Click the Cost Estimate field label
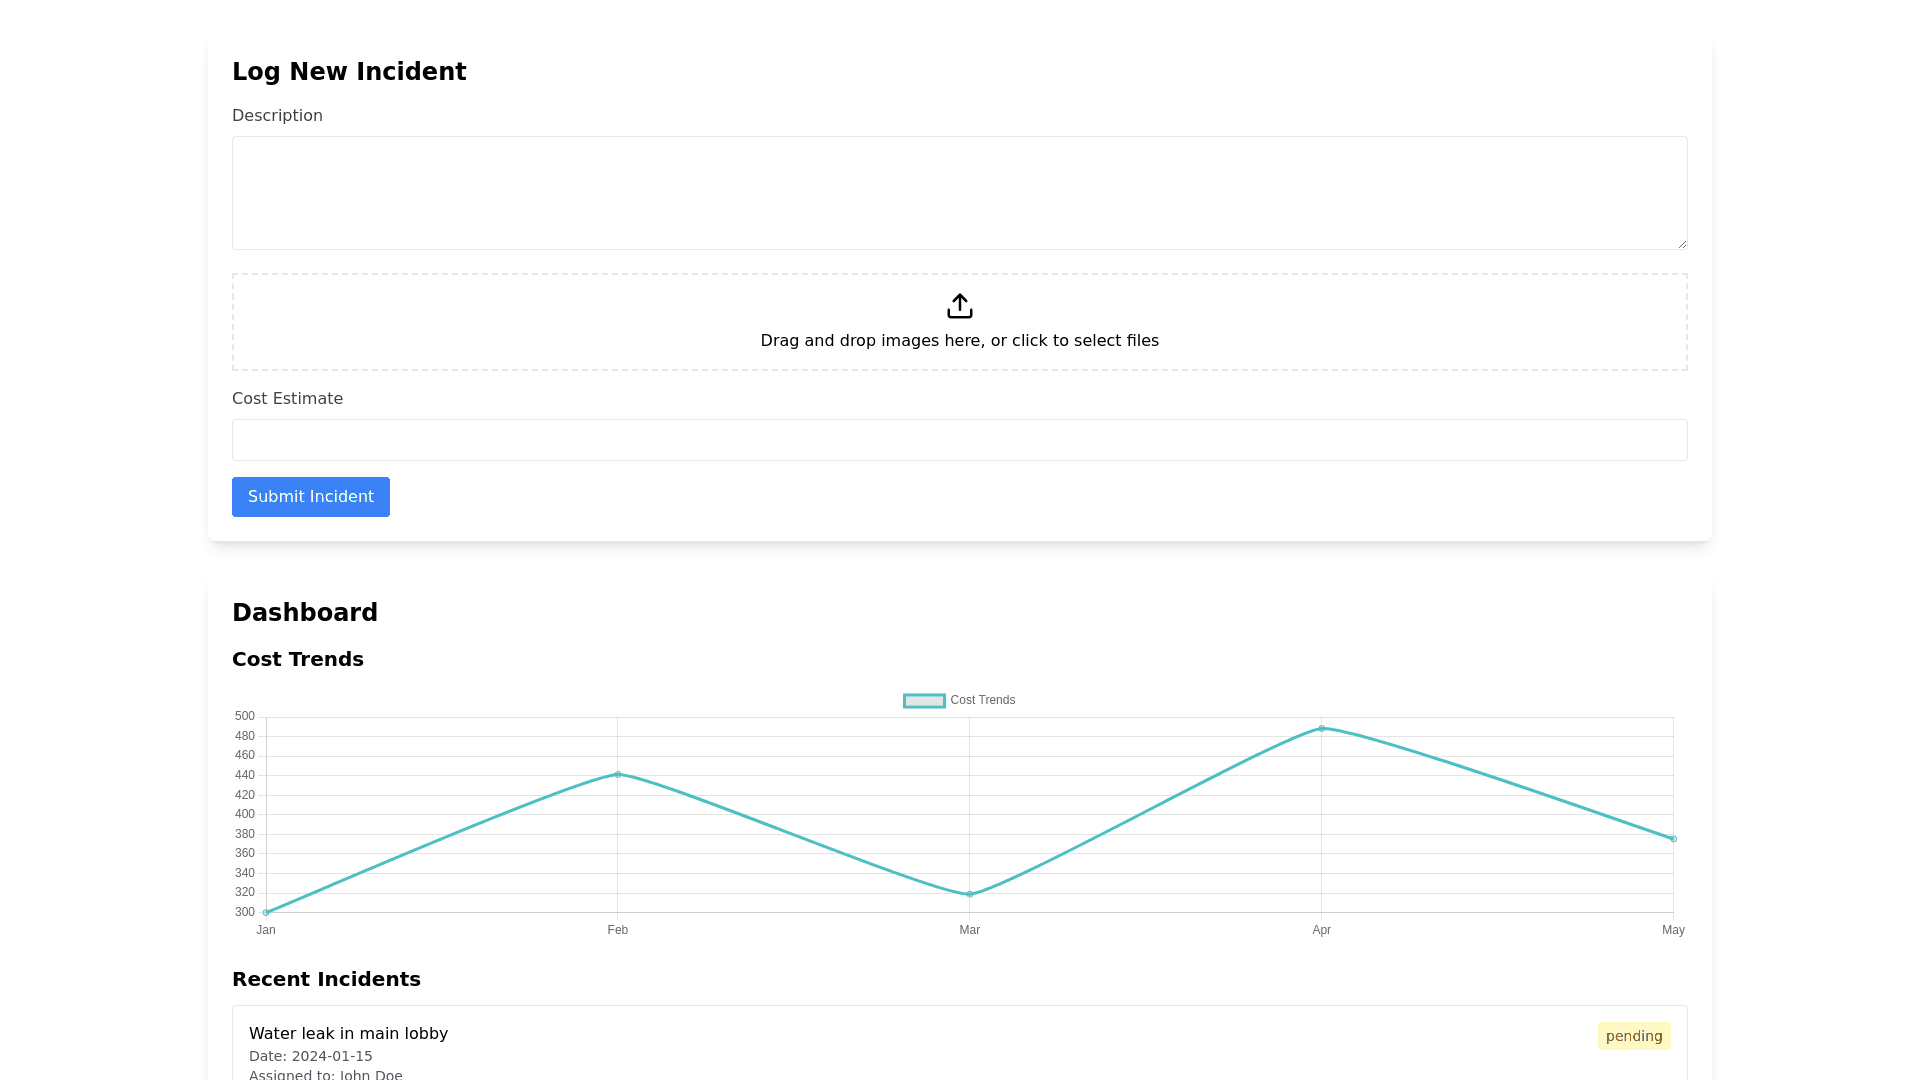This screenshot has height=1080, width=1920. pyautogui.click(x=287, y=399)
